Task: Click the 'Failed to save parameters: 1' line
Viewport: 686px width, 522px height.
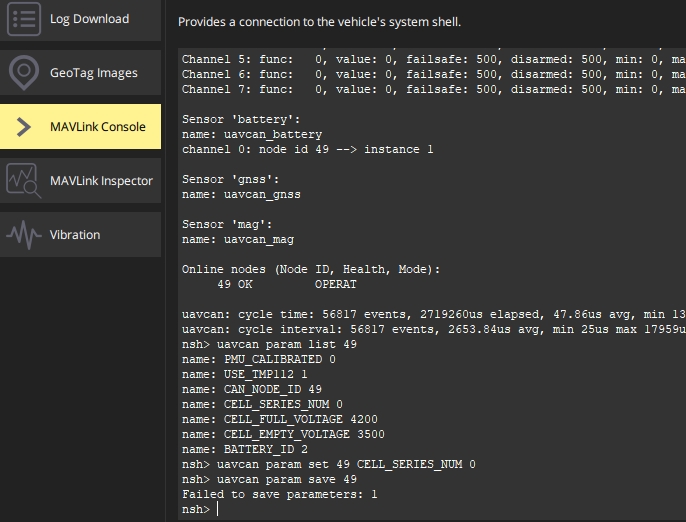Action: point(280,494)
